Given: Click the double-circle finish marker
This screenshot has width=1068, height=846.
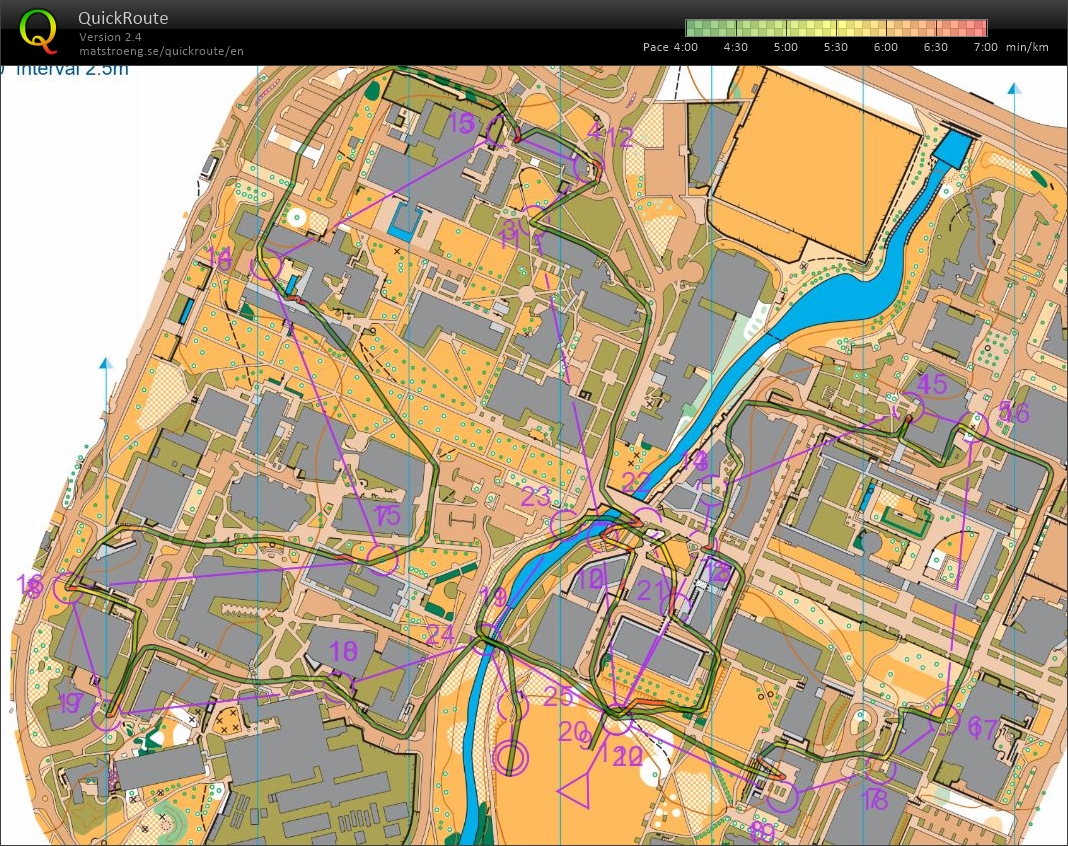Looking at the screenshot, I should tap(512, 757).
